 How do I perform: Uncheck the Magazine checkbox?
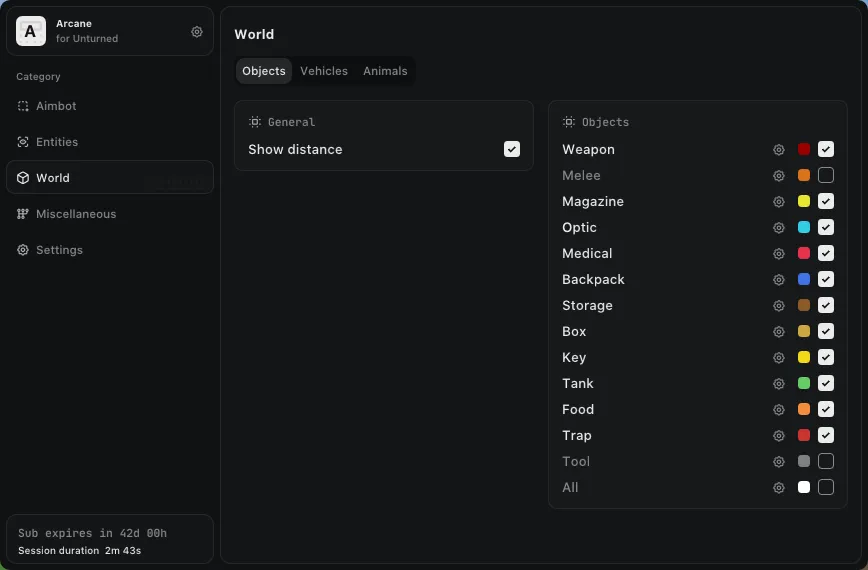pos(826,202)
